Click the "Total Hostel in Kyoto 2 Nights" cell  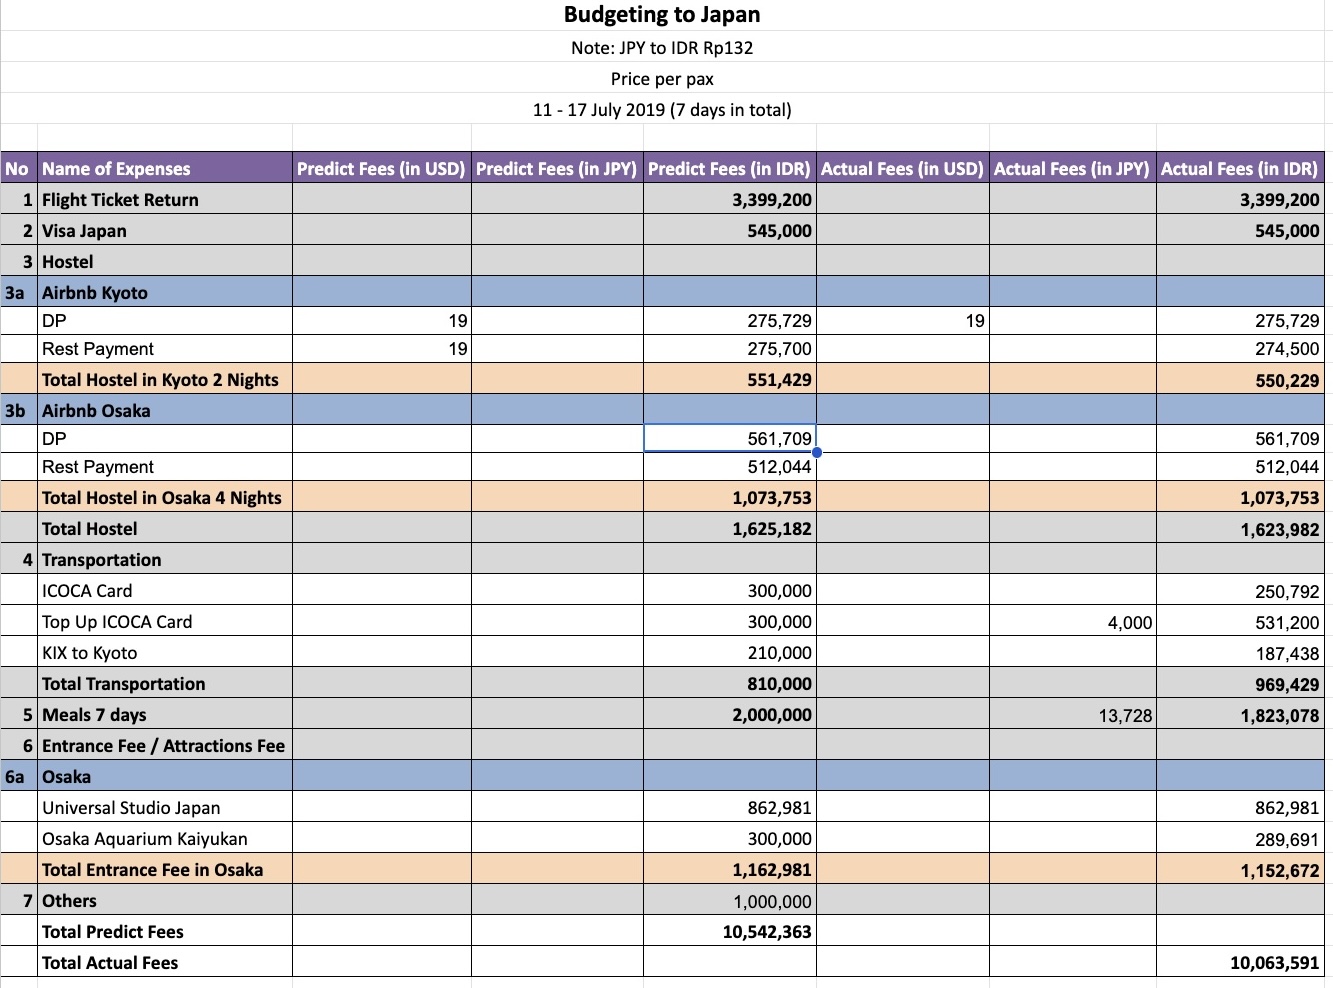coord(165,380)
